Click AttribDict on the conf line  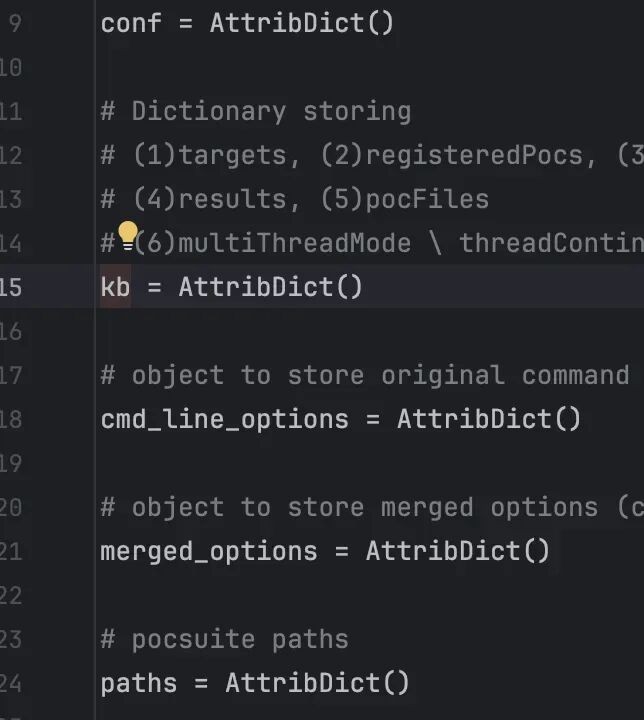tap(287, 23)
